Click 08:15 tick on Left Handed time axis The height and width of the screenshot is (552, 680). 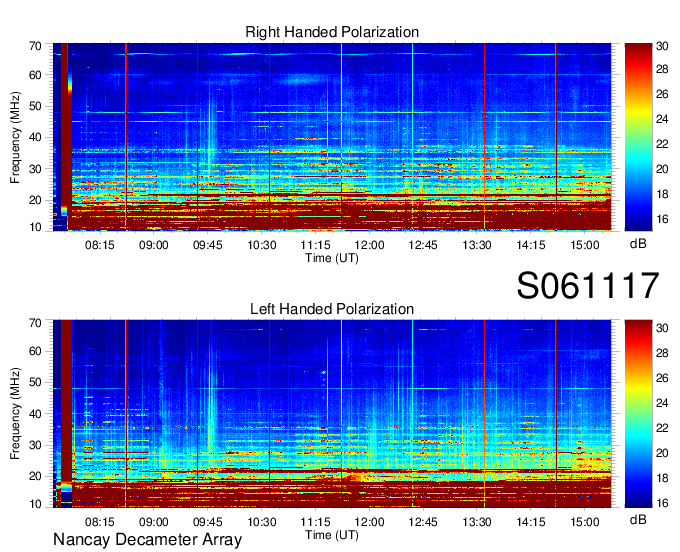coord(100,522)
